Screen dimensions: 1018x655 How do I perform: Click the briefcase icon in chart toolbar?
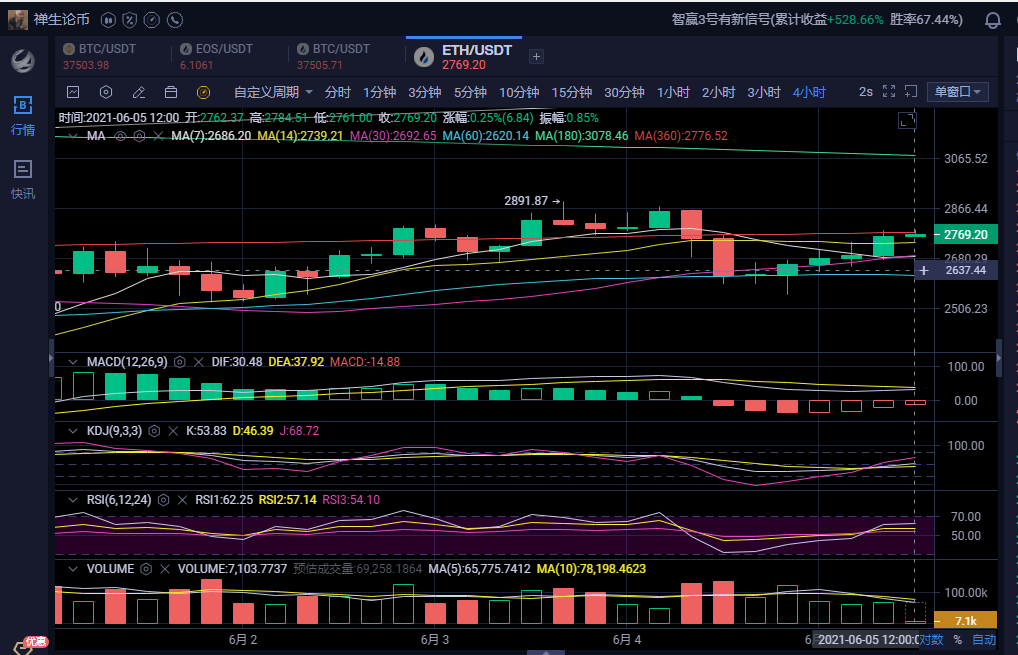[x=171, y=92]
